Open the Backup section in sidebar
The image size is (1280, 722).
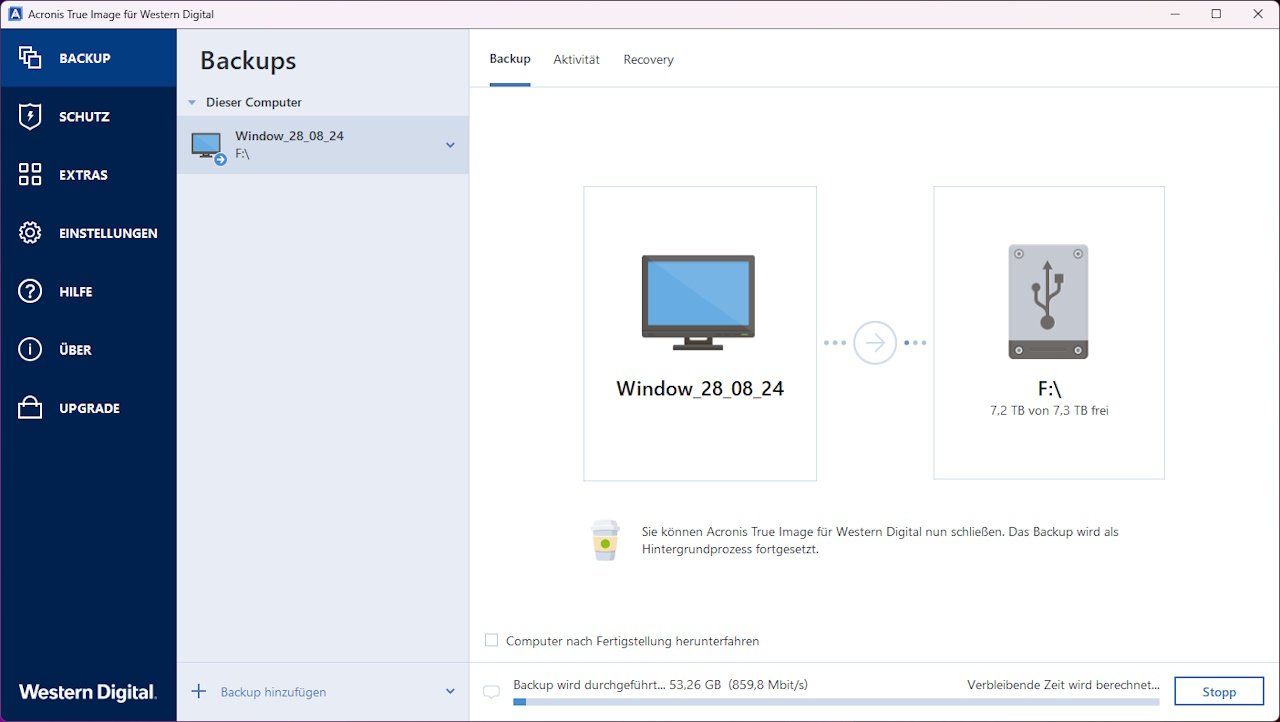(x=88, y=58)
